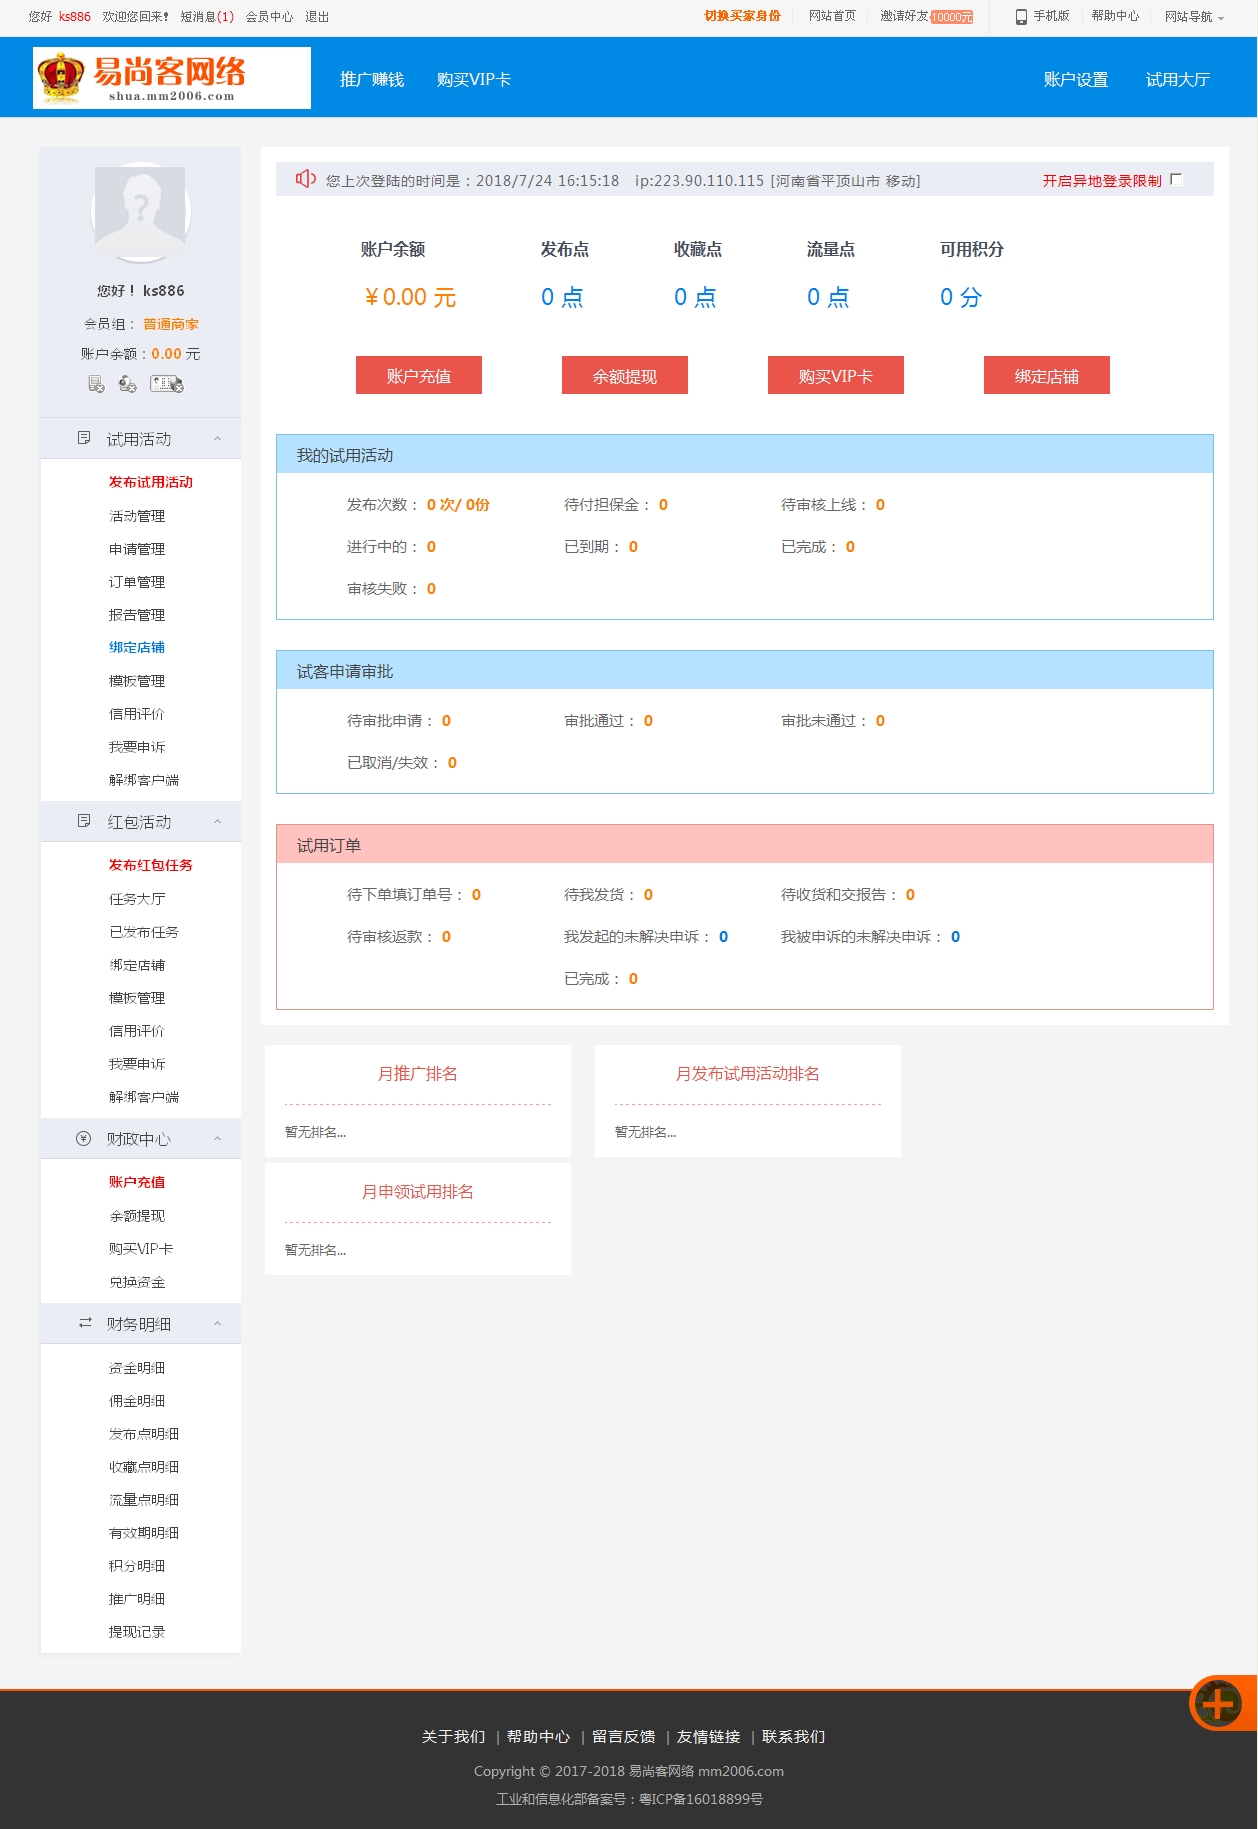Click the speaker announcement icon

(305, 179)
